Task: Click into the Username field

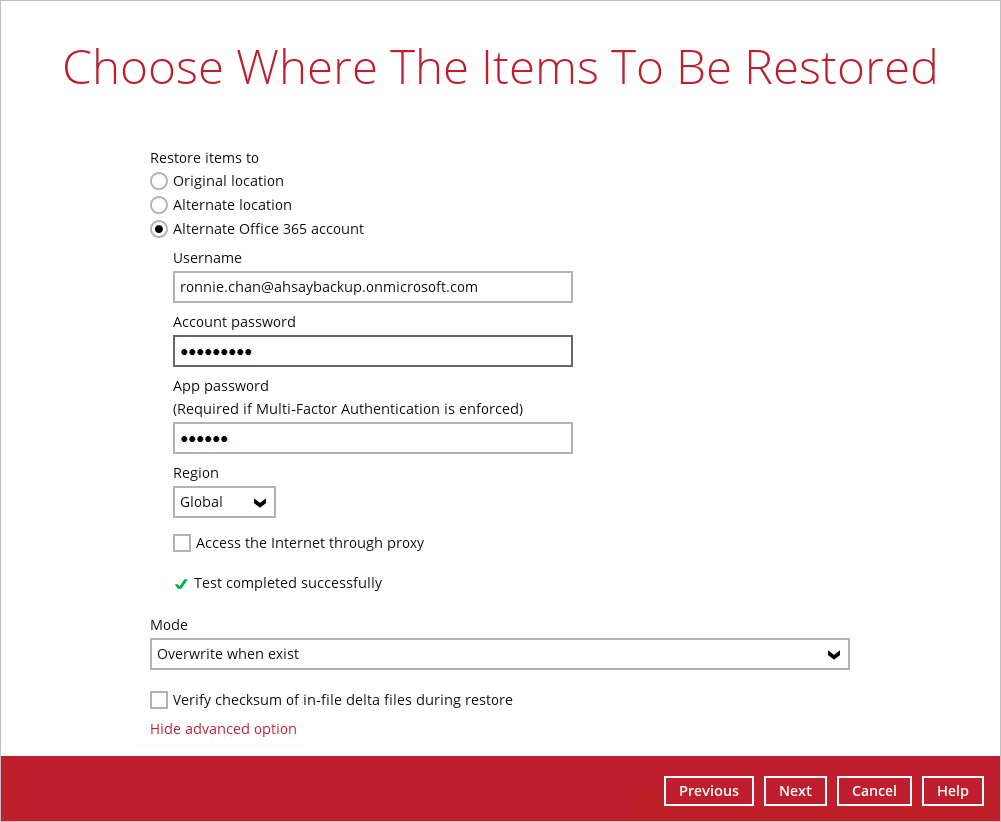Action: [373, 287]
